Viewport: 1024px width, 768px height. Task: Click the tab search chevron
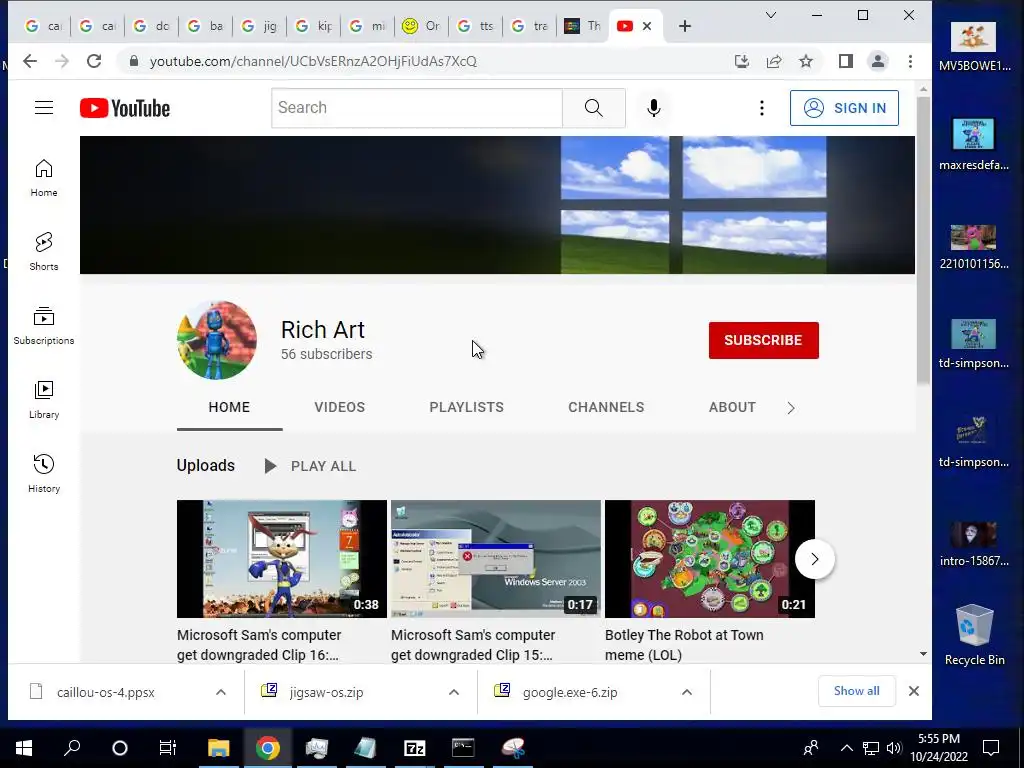(771, 15)
